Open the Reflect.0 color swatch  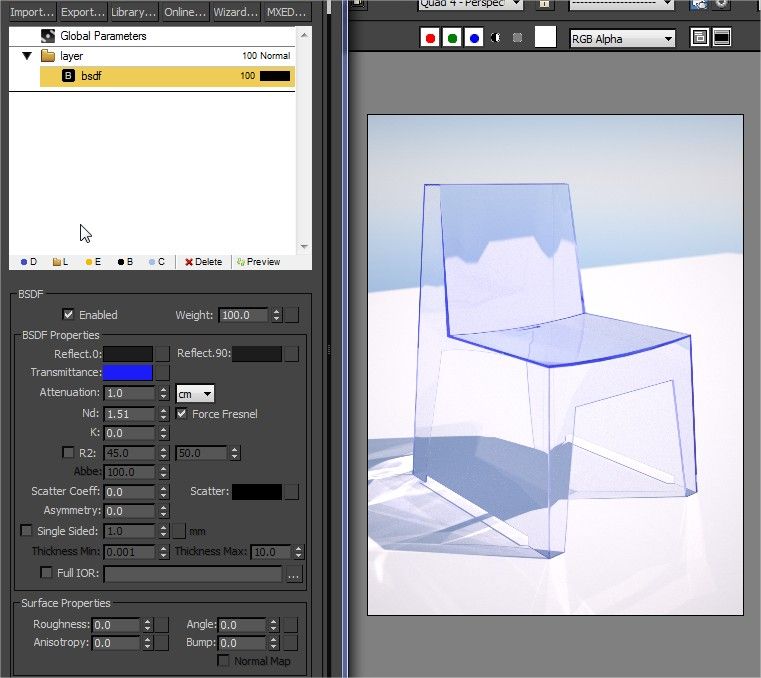click(x=128, y=354)
